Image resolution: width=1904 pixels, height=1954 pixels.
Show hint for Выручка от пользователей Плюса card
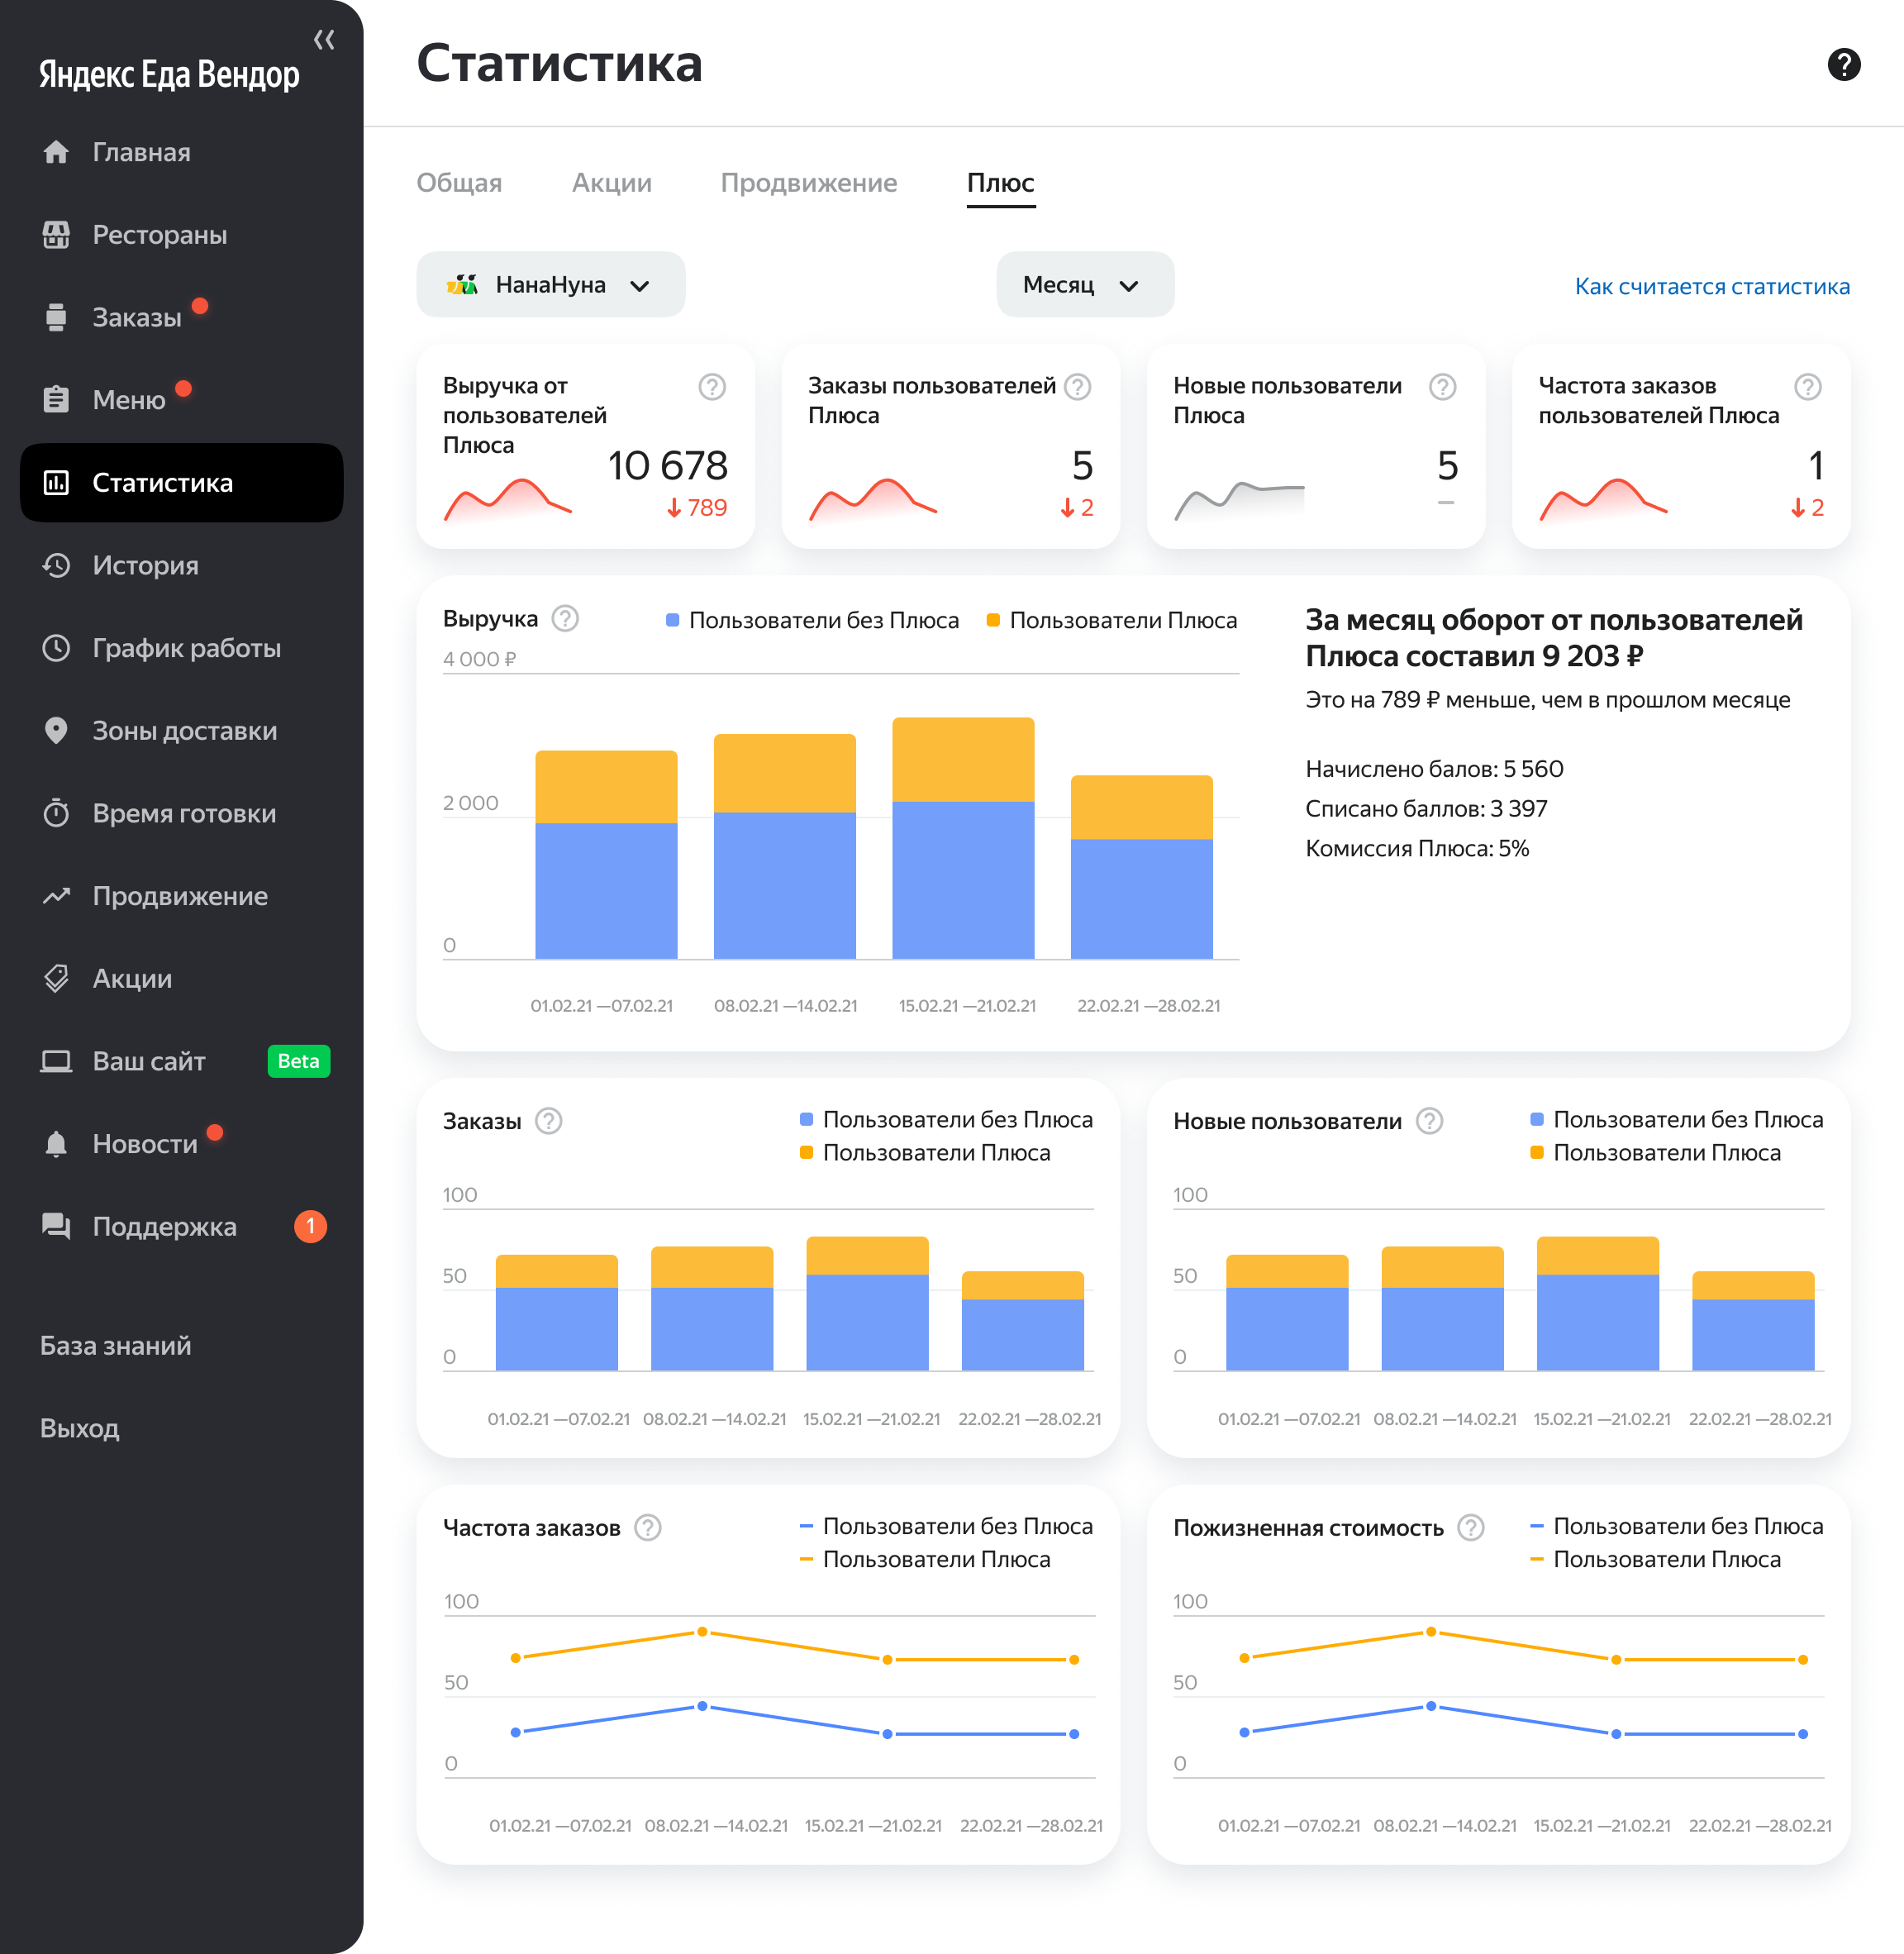click(x=711, y=387)
